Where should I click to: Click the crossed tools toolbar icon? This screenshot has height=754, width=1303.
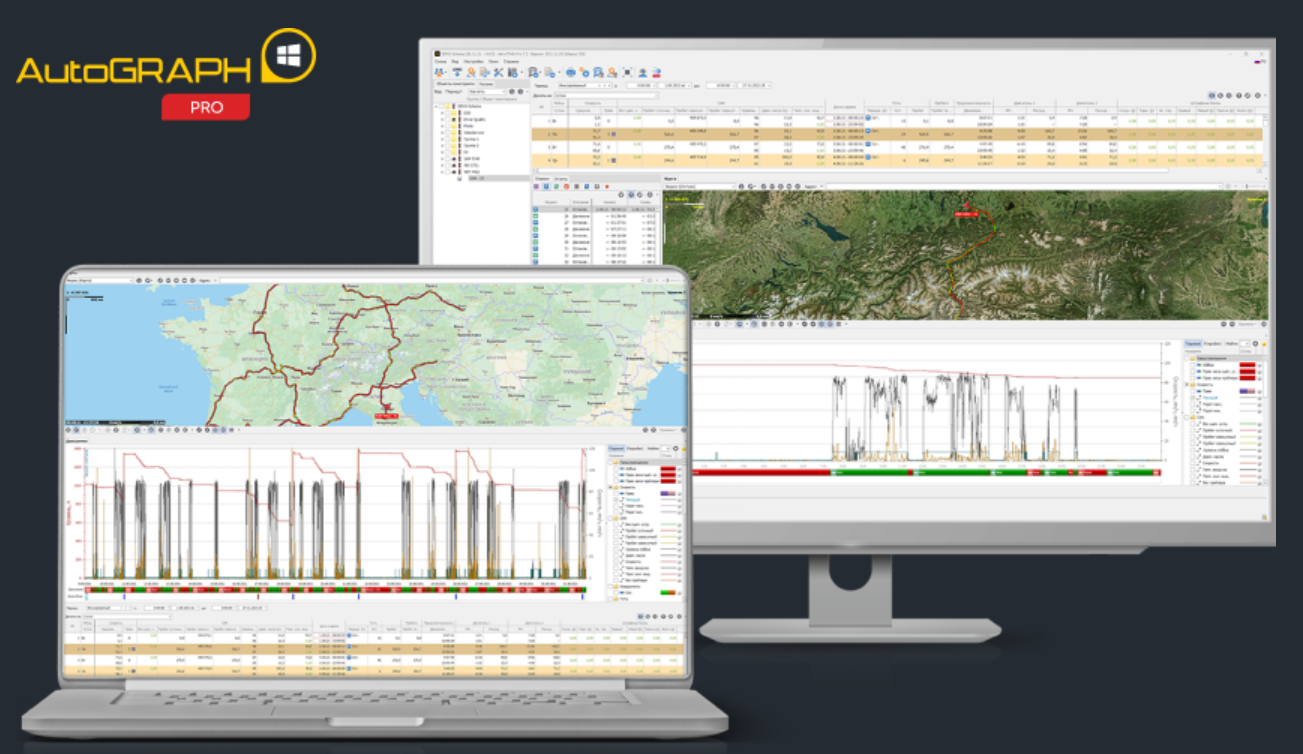498,72
